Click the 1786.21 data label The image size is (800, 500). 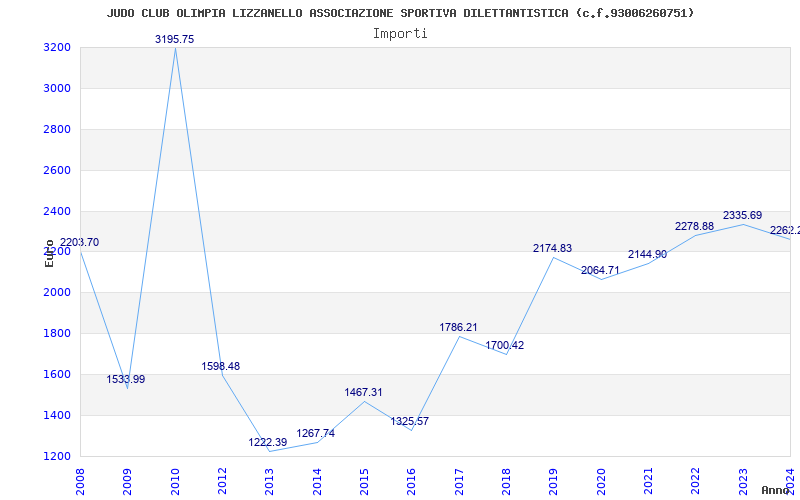(458, 328)
